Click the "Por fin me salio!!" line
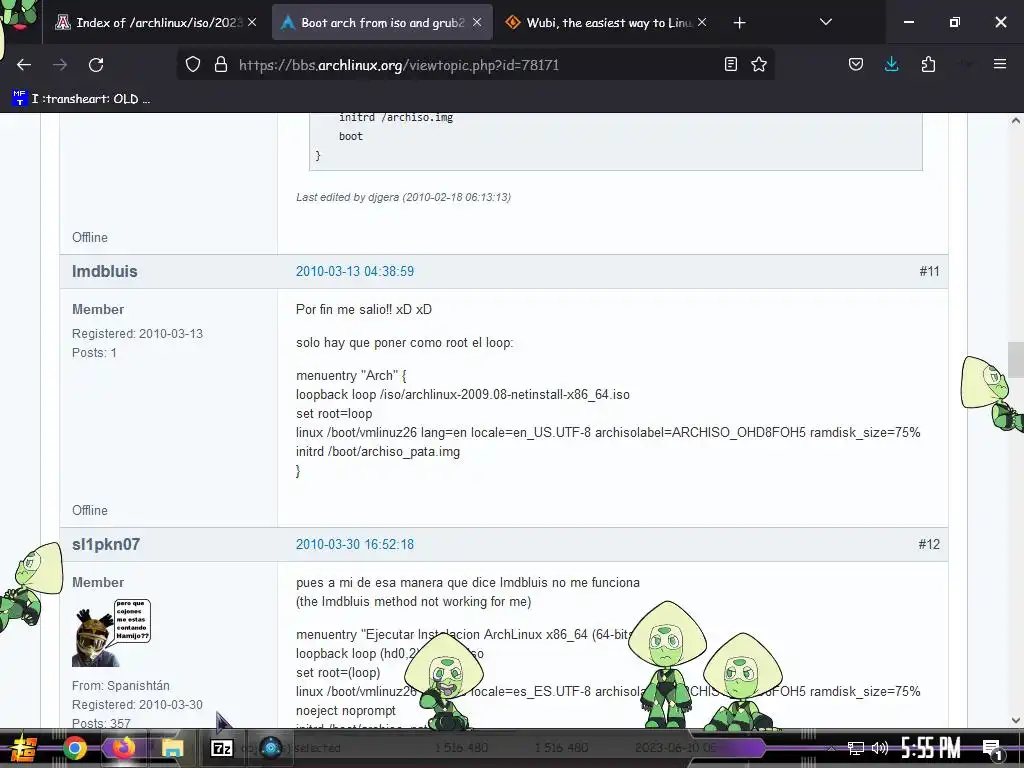This screenshot has height=768, width=1024. pyautogui.click(x=364, y=309)
